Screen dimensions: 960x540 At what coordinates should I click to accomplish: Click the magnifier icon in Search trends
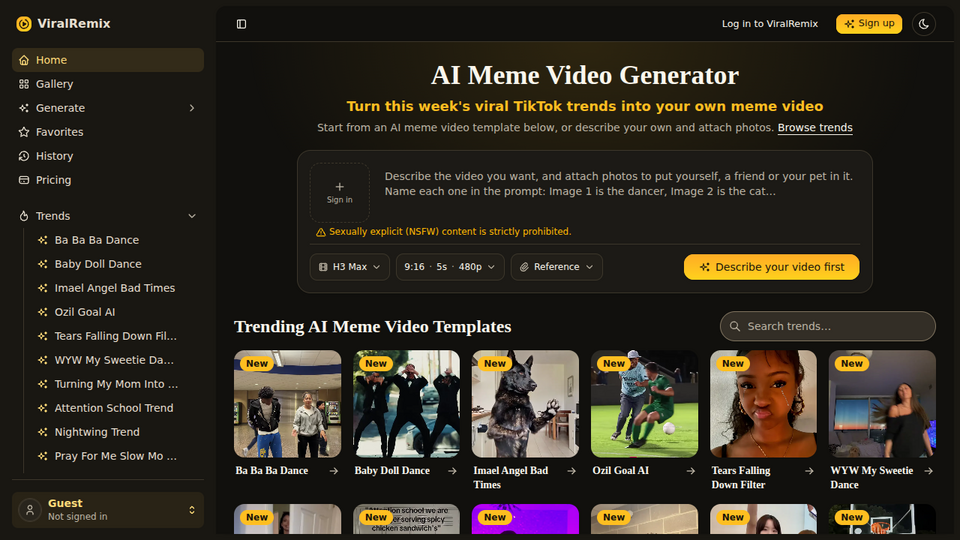tap(735, 326)
